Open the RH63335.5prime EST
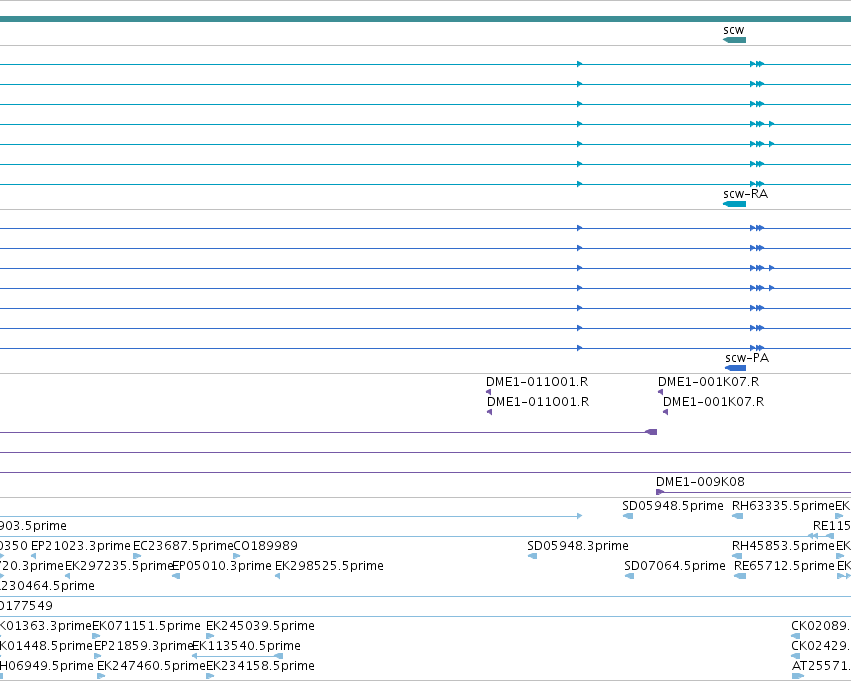The image size is (851, 681). [783, 506]
